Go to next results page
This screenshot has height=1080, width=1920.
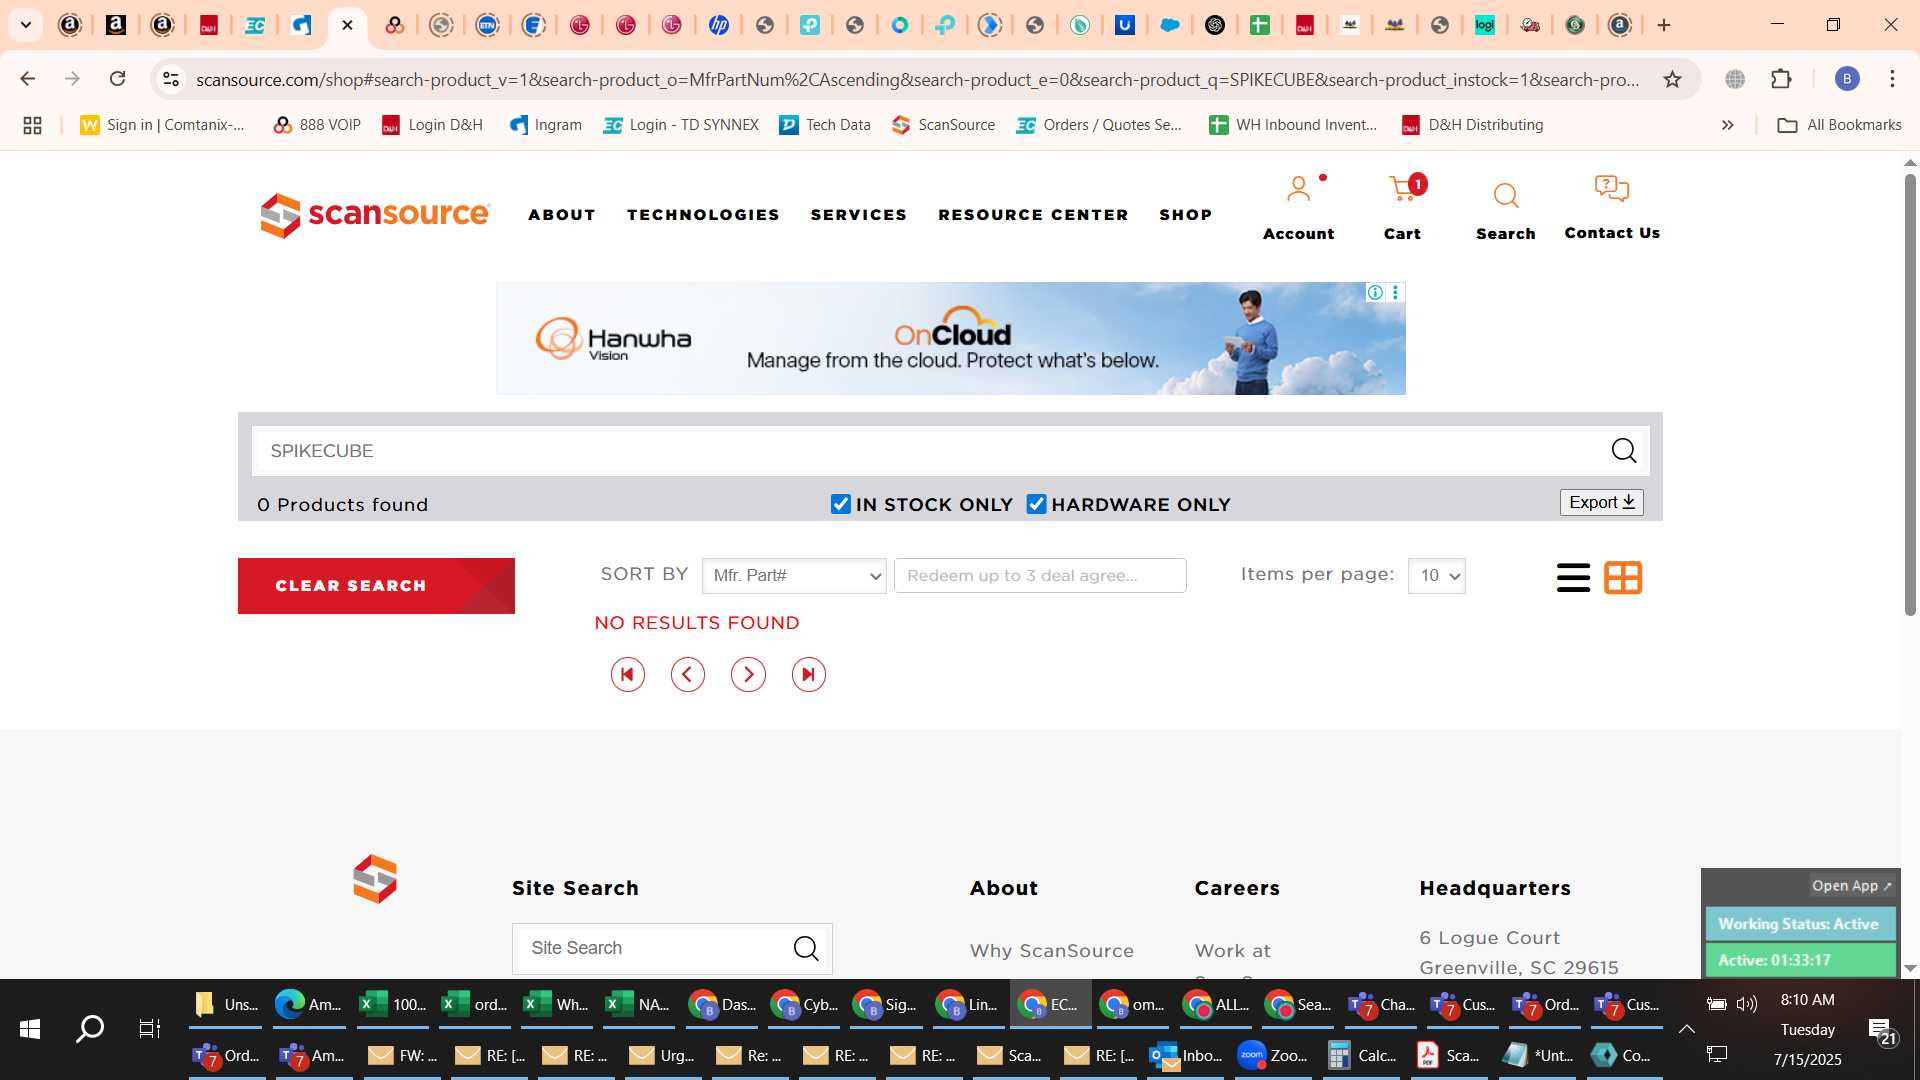748,675
